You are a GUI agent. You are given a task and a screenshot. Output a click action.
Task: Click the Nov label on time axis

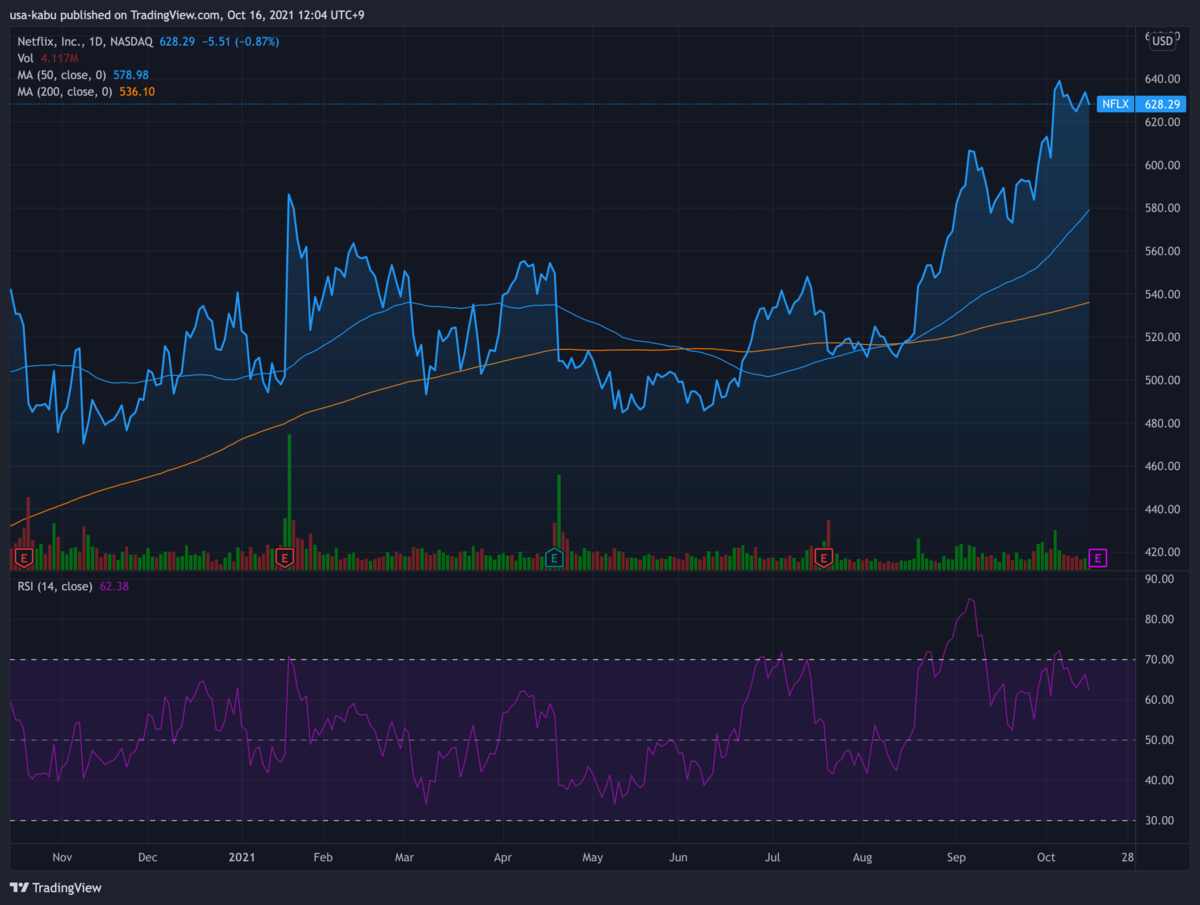pos(62,857)
